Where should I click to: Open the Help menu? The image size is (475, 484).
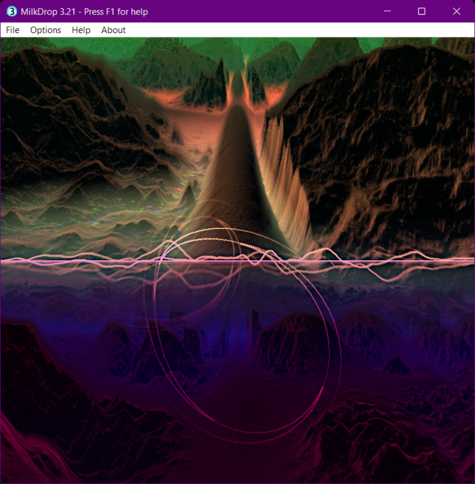[81, 30]
